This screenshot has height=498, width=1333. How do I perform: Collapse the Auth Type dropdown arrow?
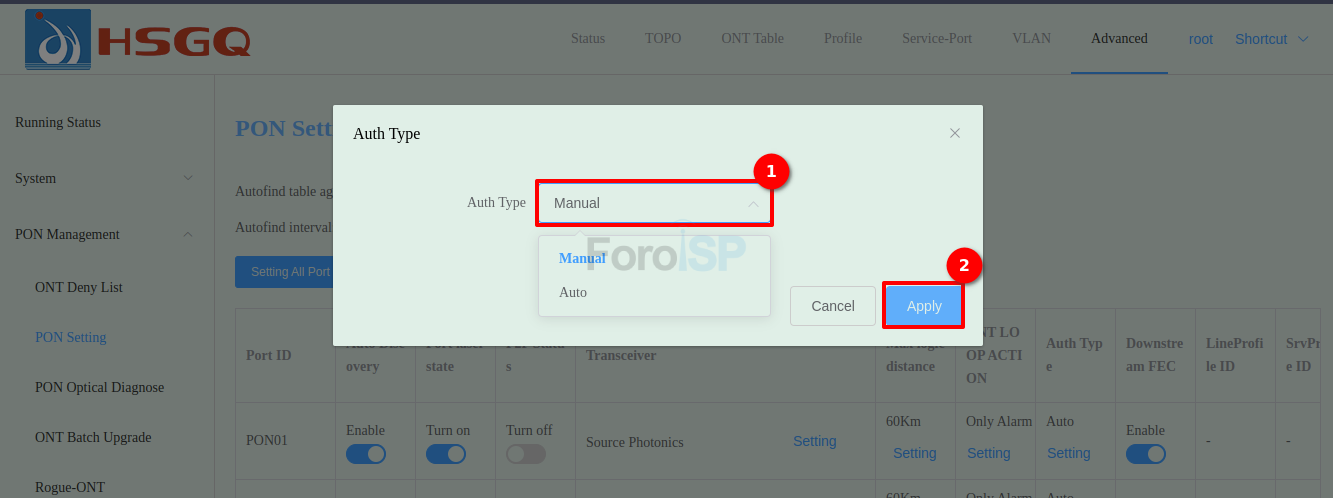click(x=753, y=203)
